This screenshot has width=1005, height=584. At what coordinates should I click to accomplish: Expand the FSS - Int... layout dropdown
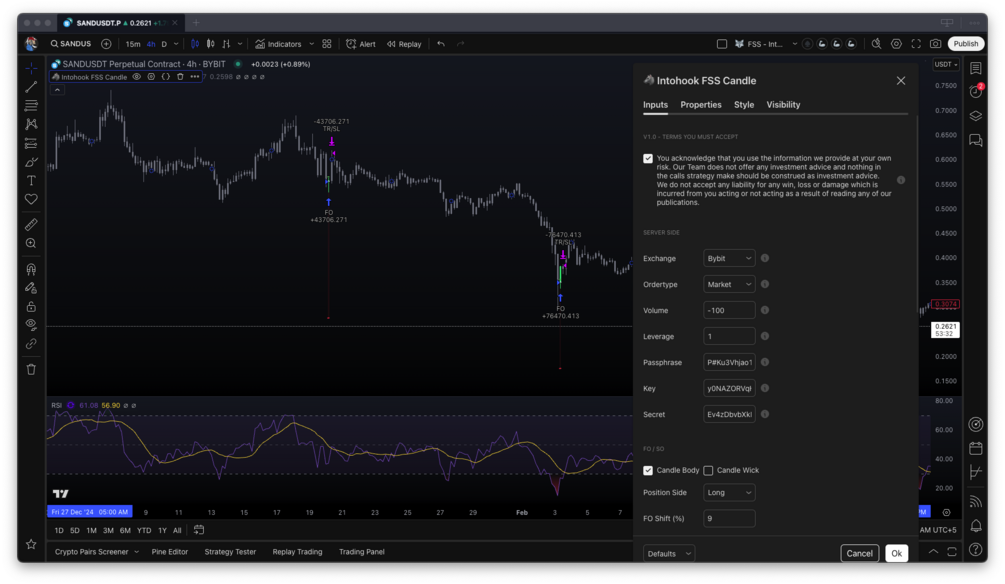[x=795, y=44]
